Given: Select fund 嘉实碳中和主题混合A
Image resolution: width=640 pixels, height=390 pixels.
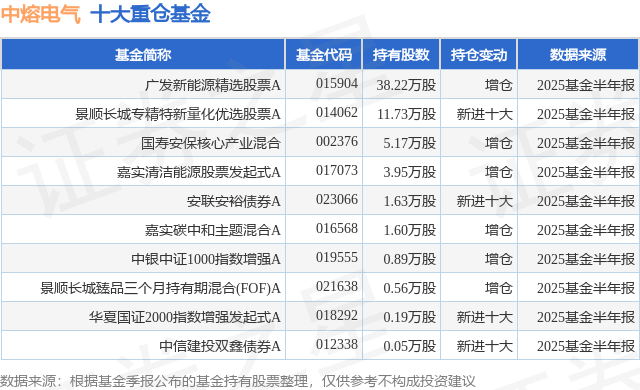Looking at the screenshot, I should (213, 230).
